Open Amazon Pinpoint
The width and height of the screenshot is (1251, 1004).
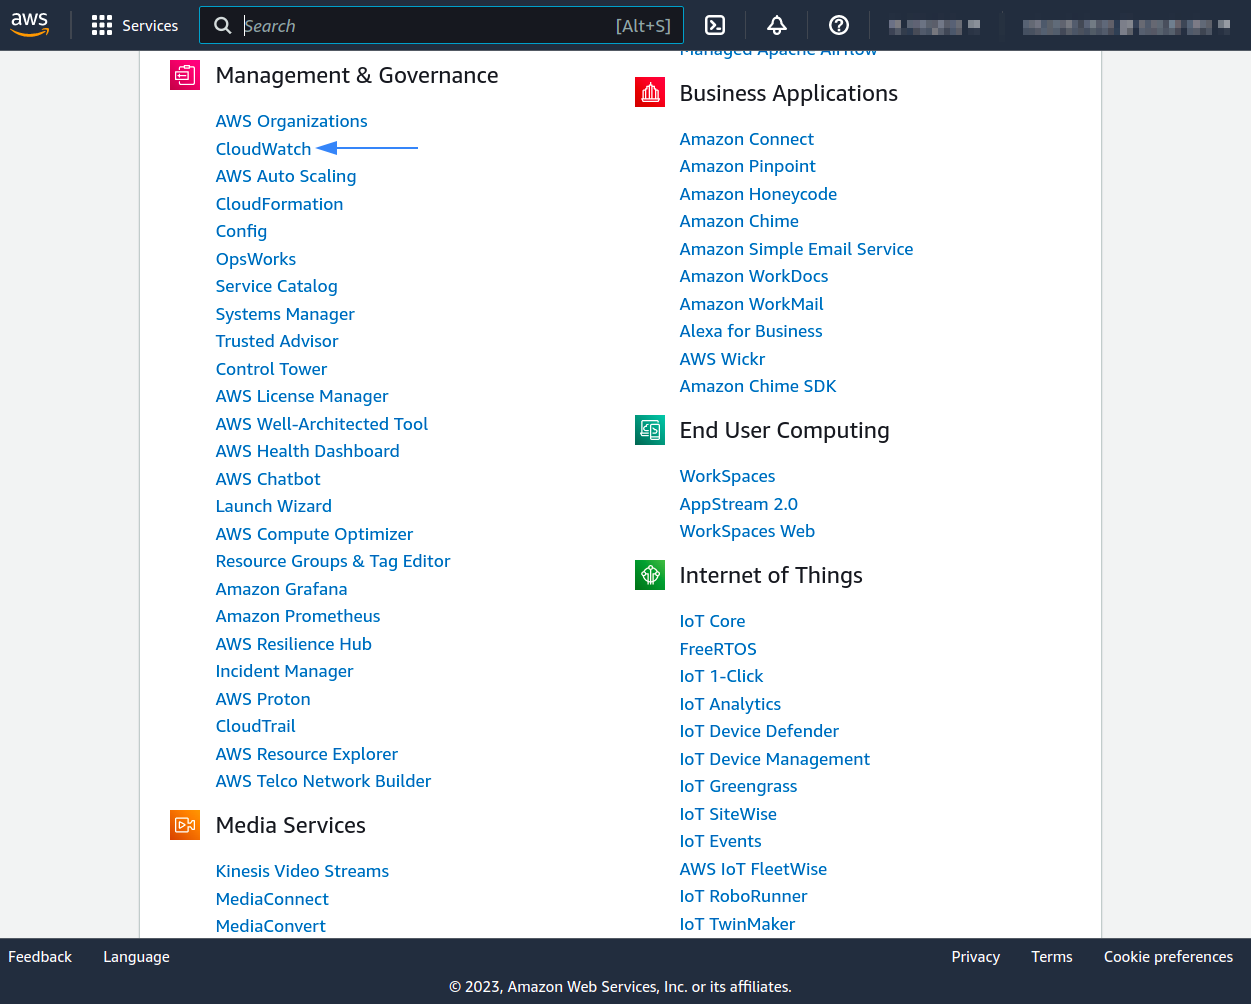pyautogui.click(x=747, y=166)
